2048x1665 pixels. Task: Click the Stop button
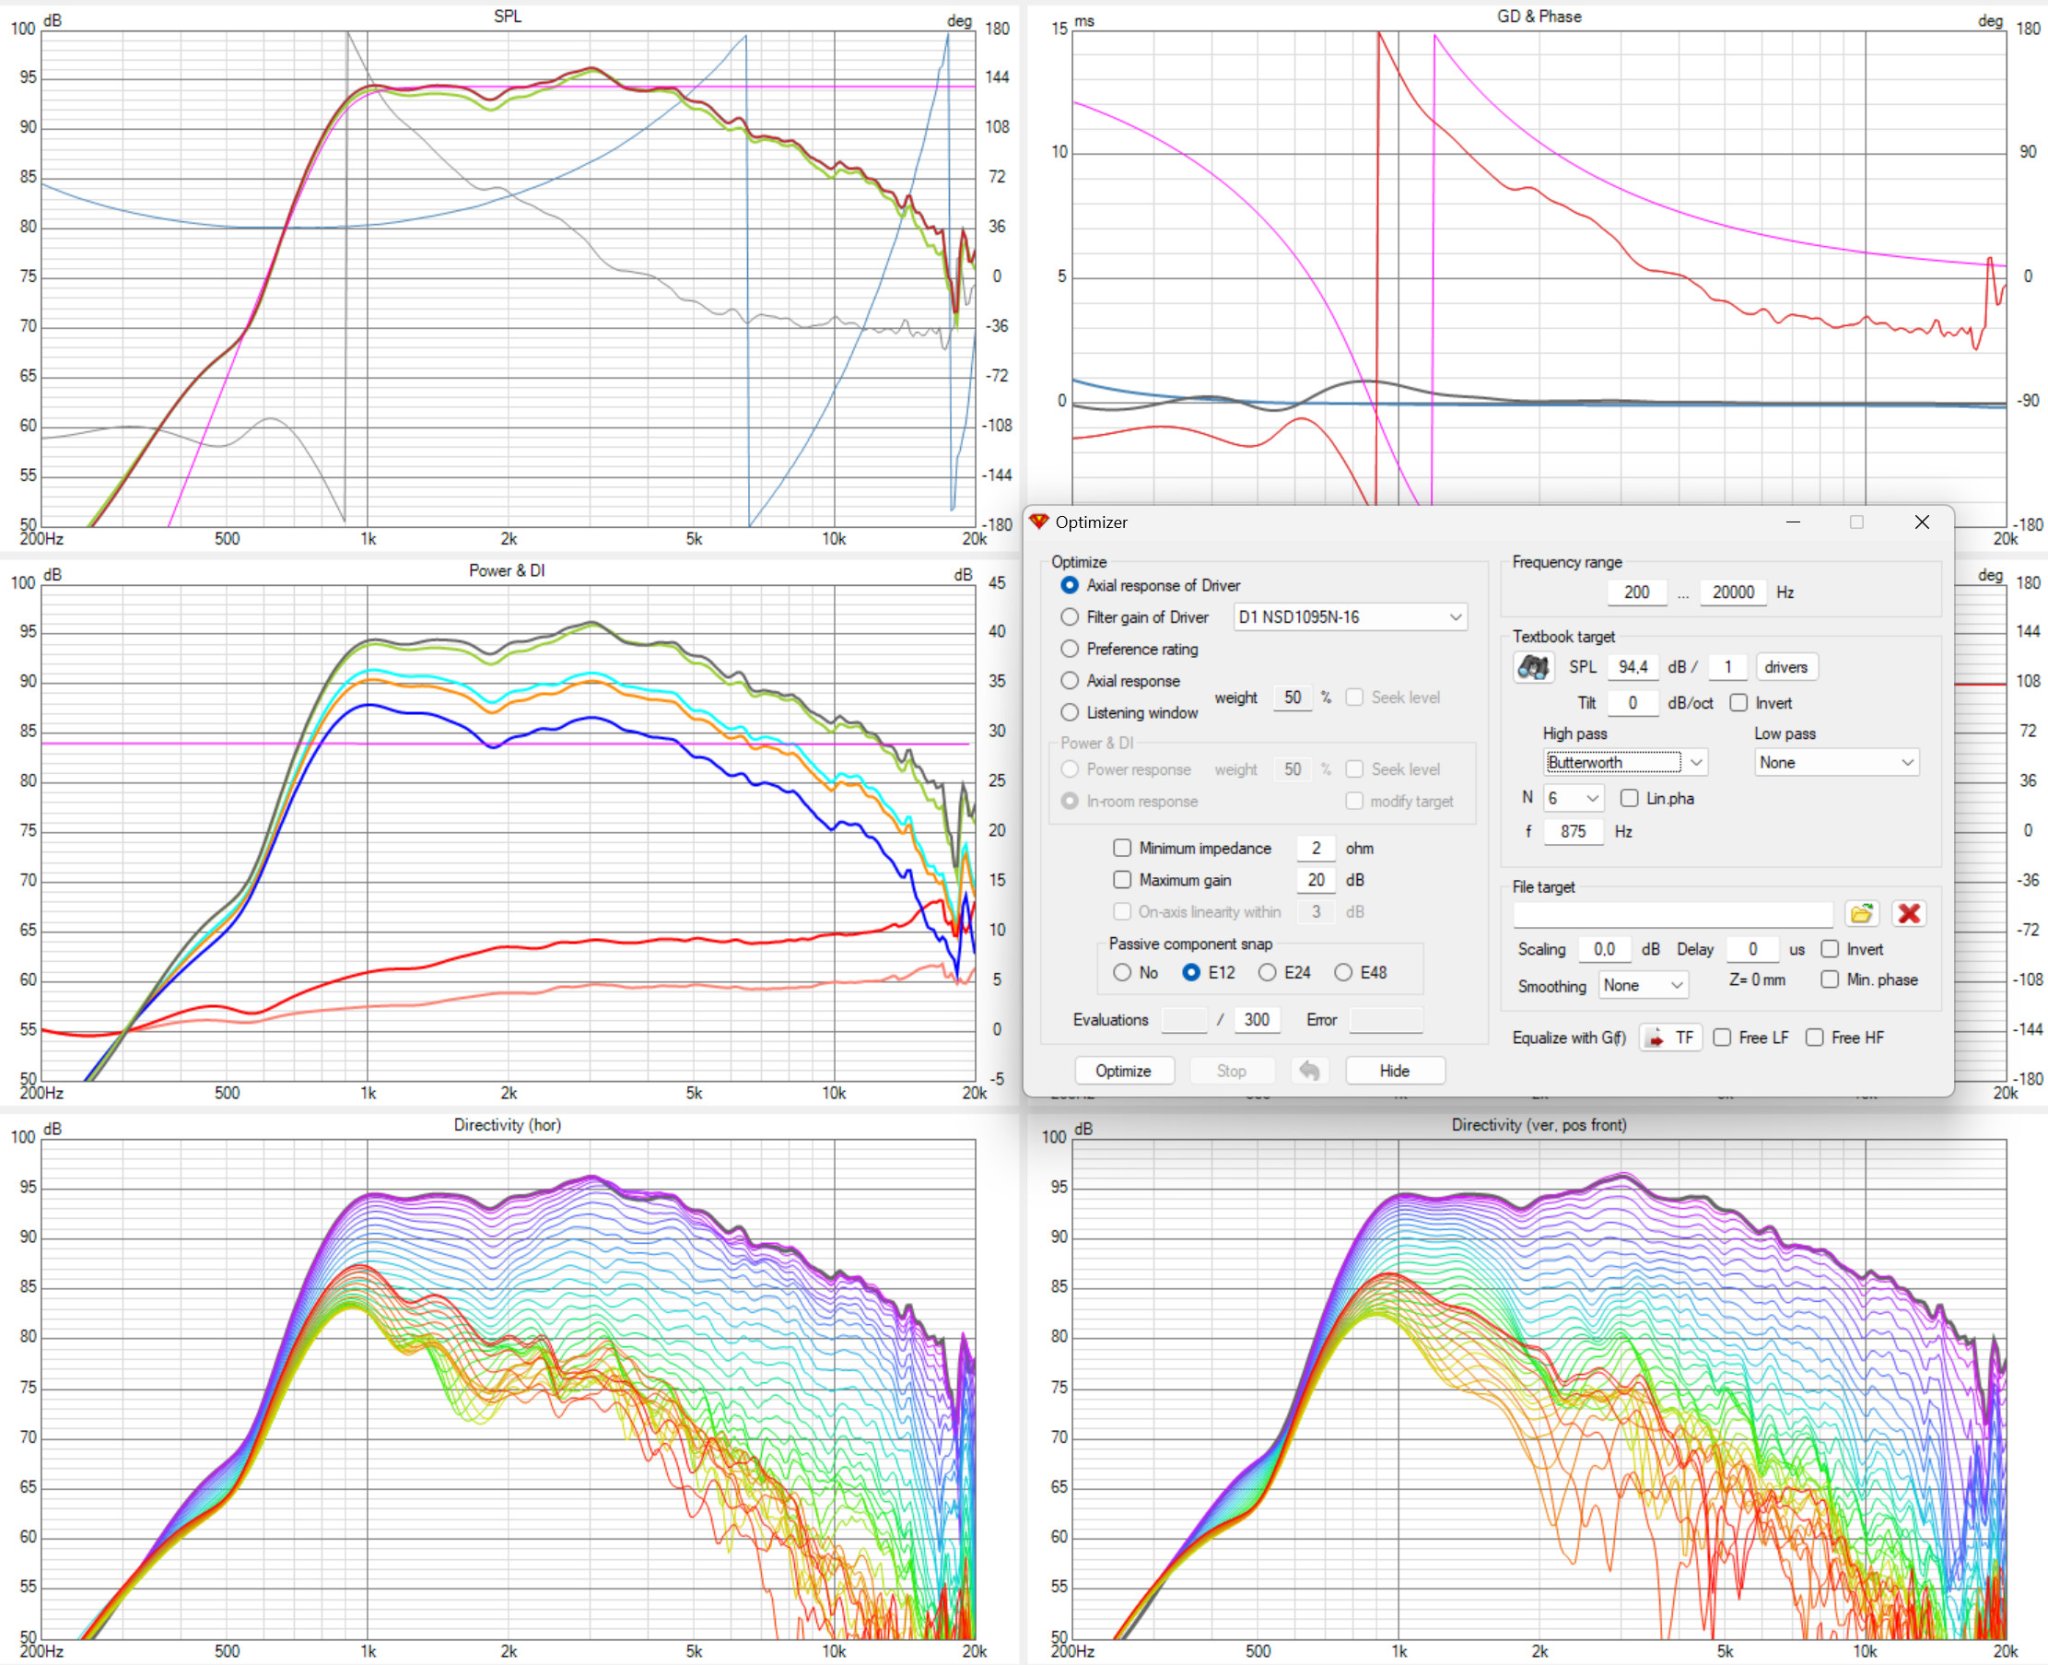click(x=1231, y=1071)
